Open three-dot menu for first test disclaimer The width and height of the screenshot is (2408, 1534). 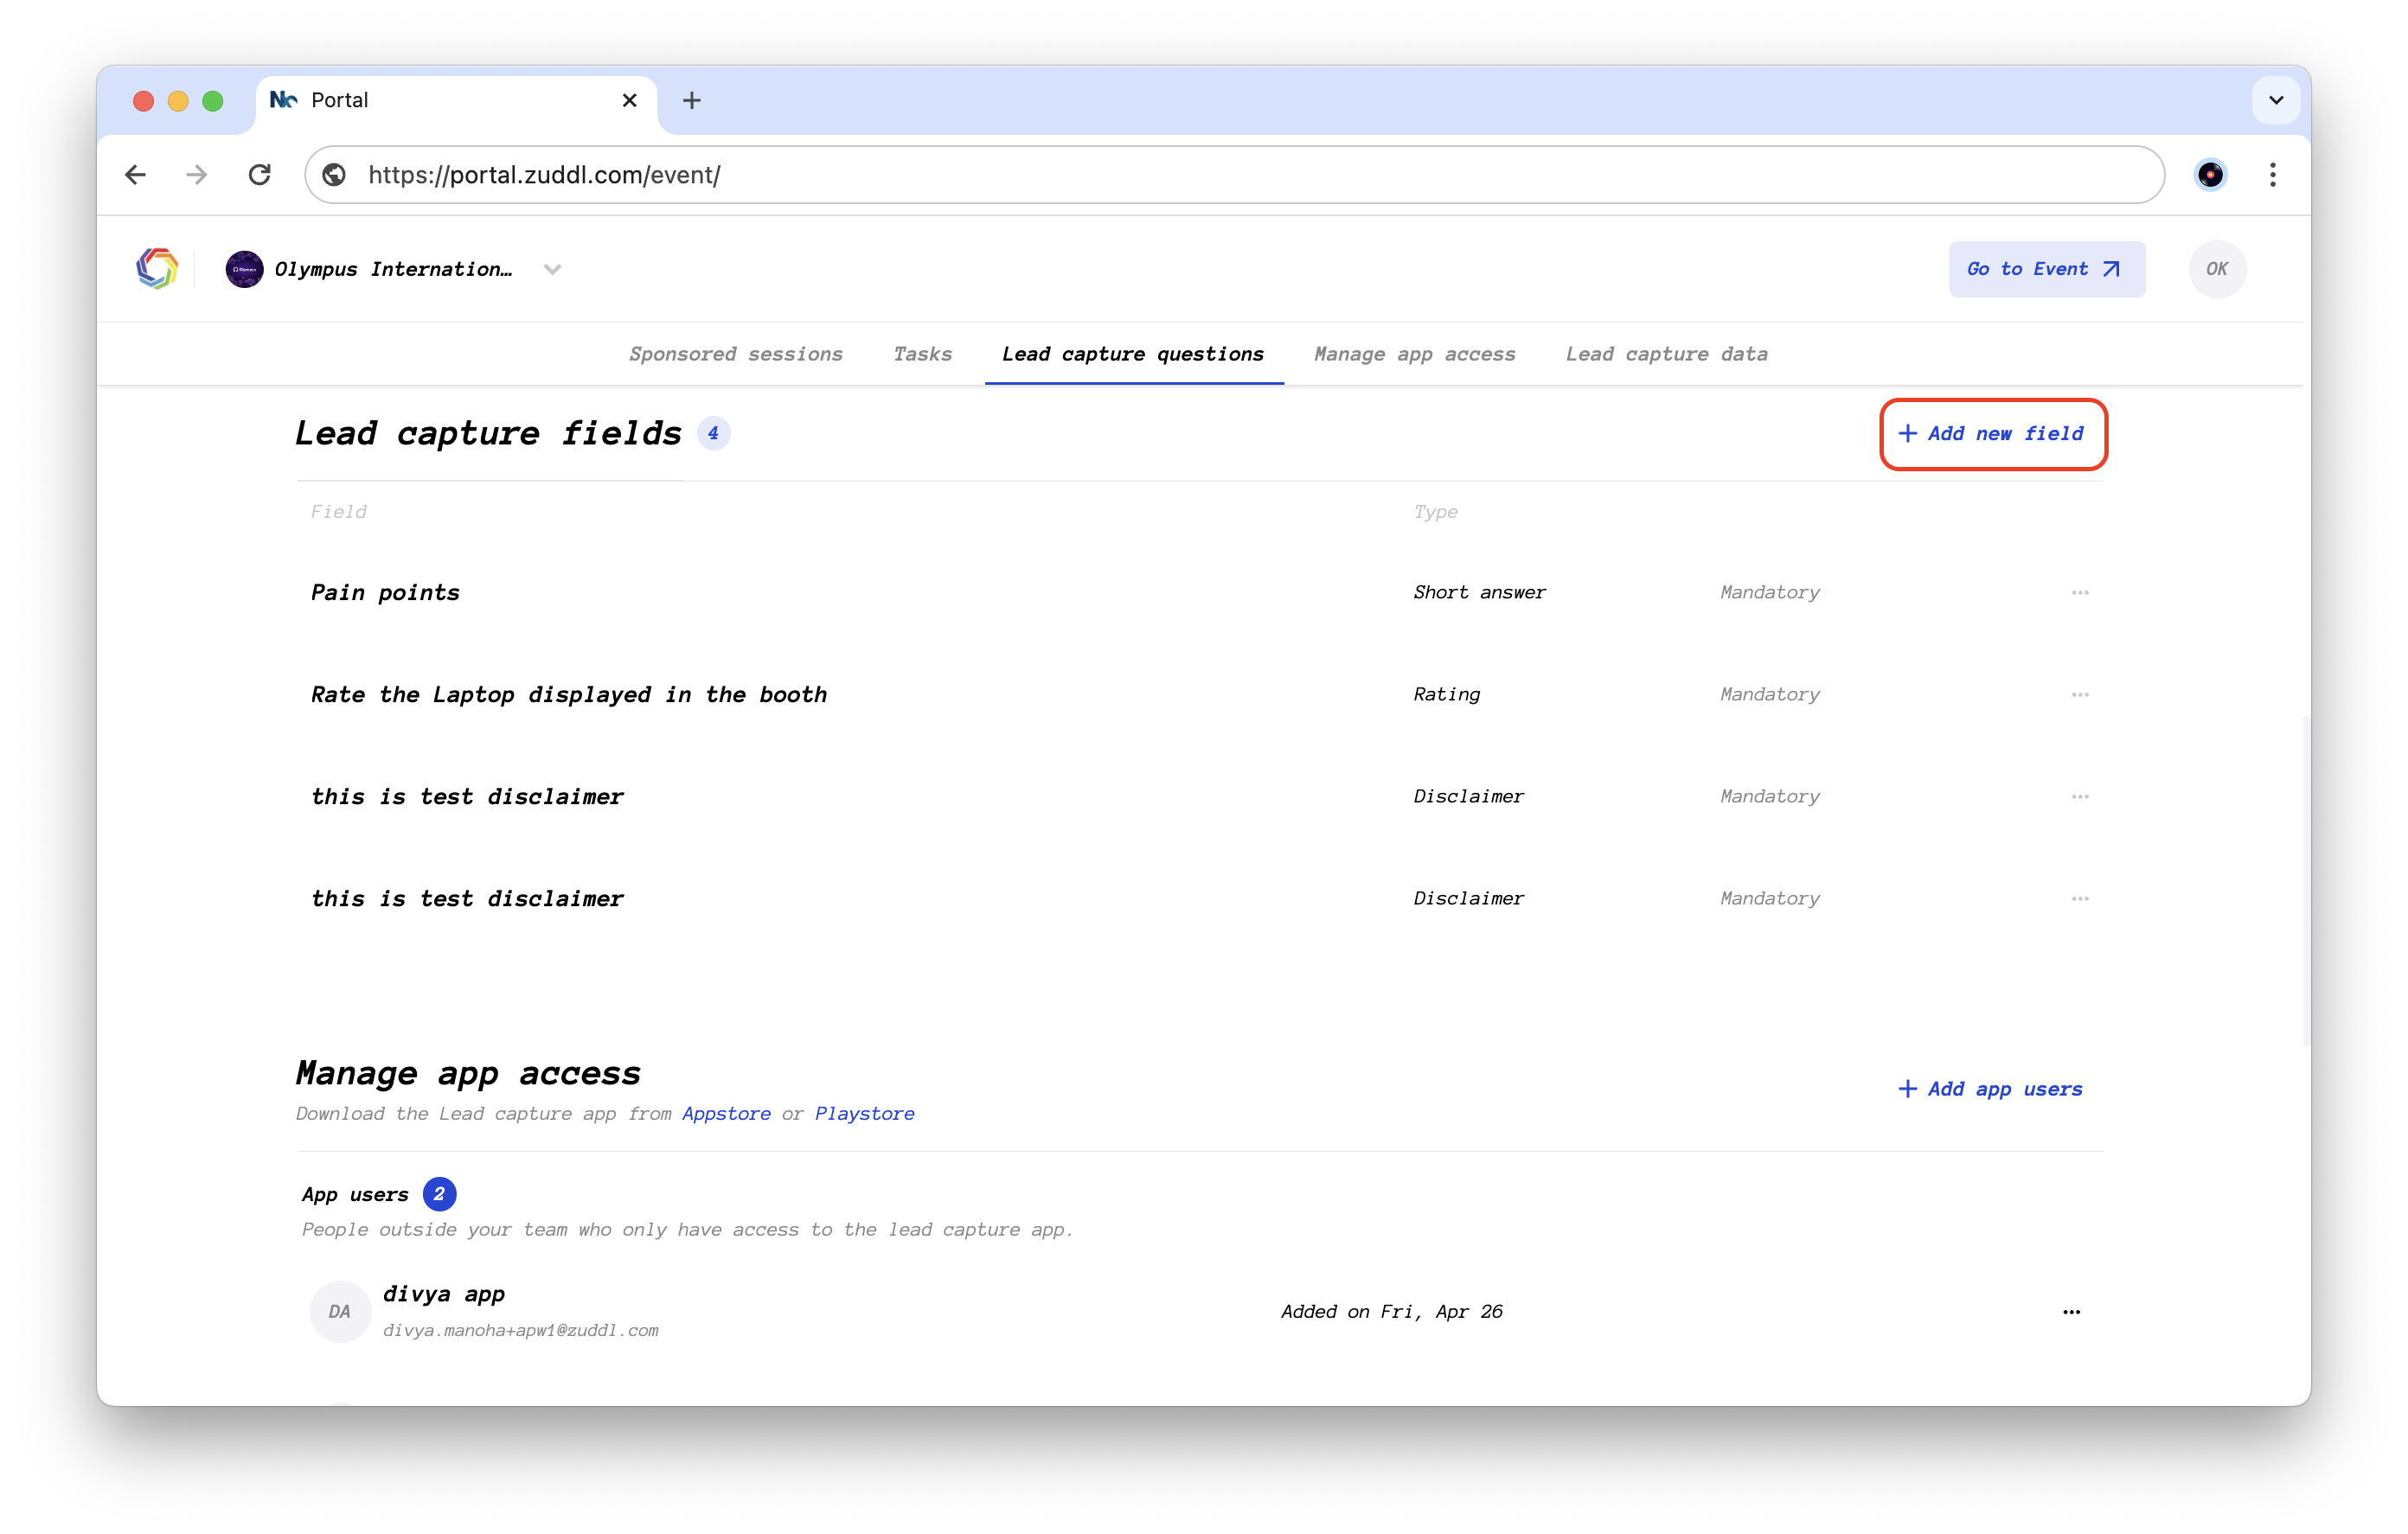tap(2080, 797)
